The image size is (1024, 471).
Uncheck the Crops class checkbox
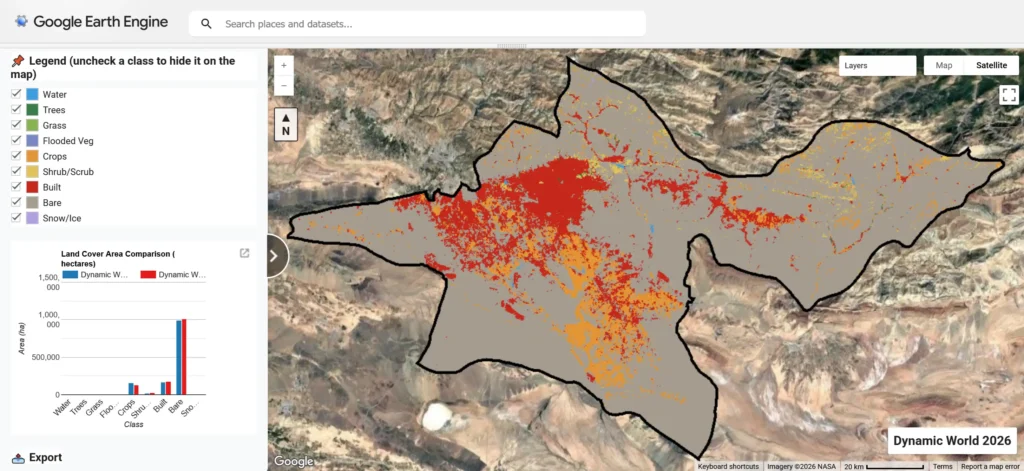coord(16,156)
